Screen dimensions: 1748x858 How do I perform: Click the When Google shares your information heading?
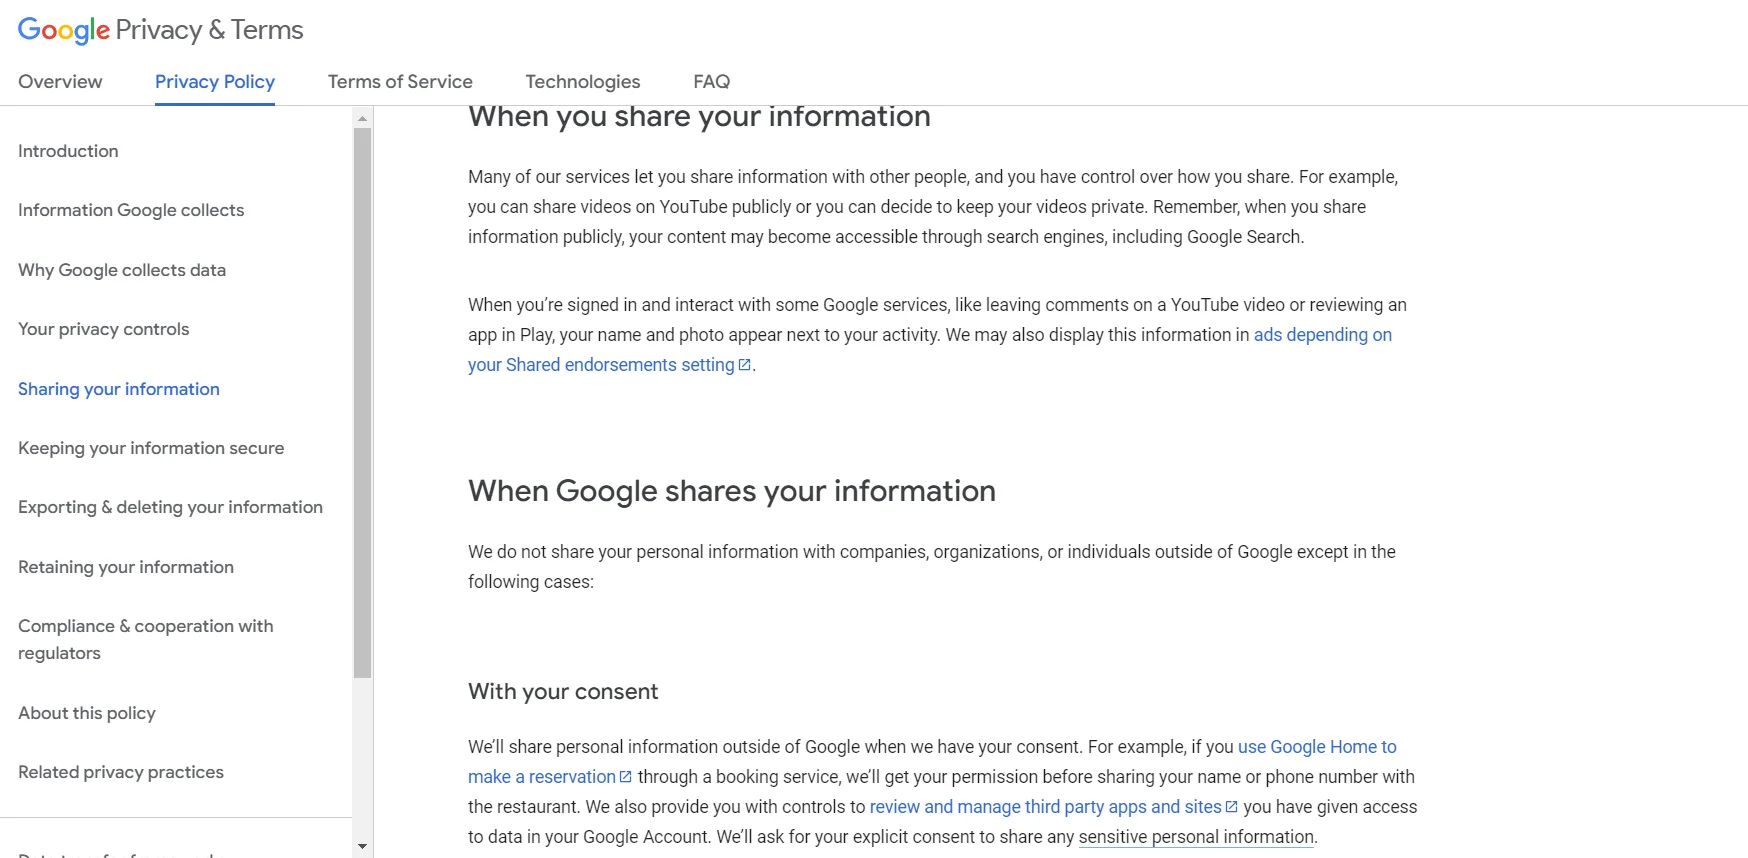(x=732, y=491)
